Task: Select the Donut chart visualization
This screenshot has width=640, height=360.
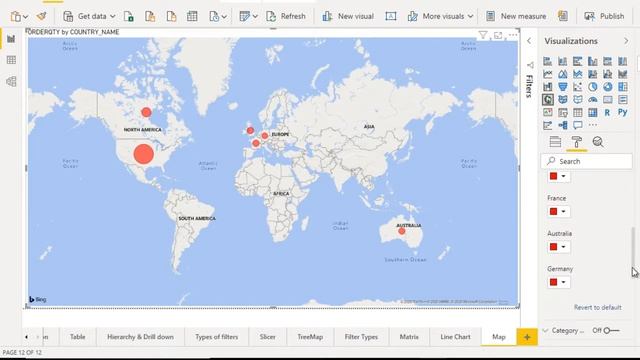Action: [x=608, y=87]
